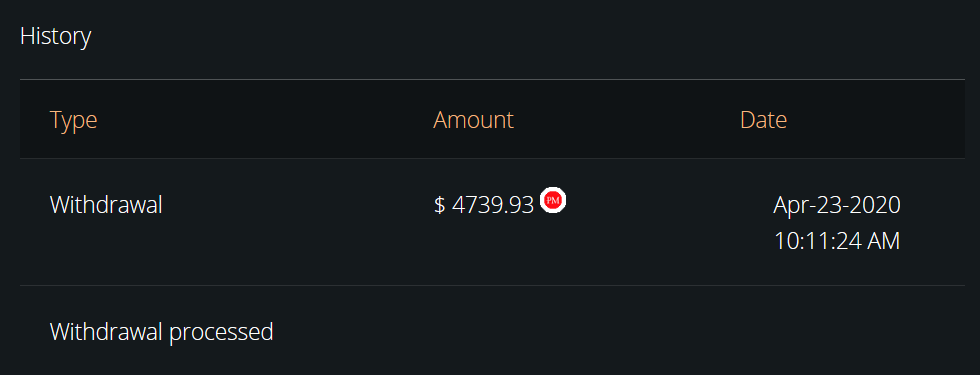The height and width of the screenshot is (375, 980).
Task: Click the divider line under History heading
Action: point(492,79)
